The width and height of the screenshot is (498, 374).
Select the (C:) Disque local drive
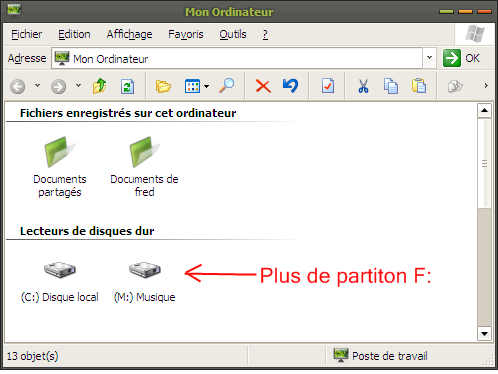(x=60, y=282)
